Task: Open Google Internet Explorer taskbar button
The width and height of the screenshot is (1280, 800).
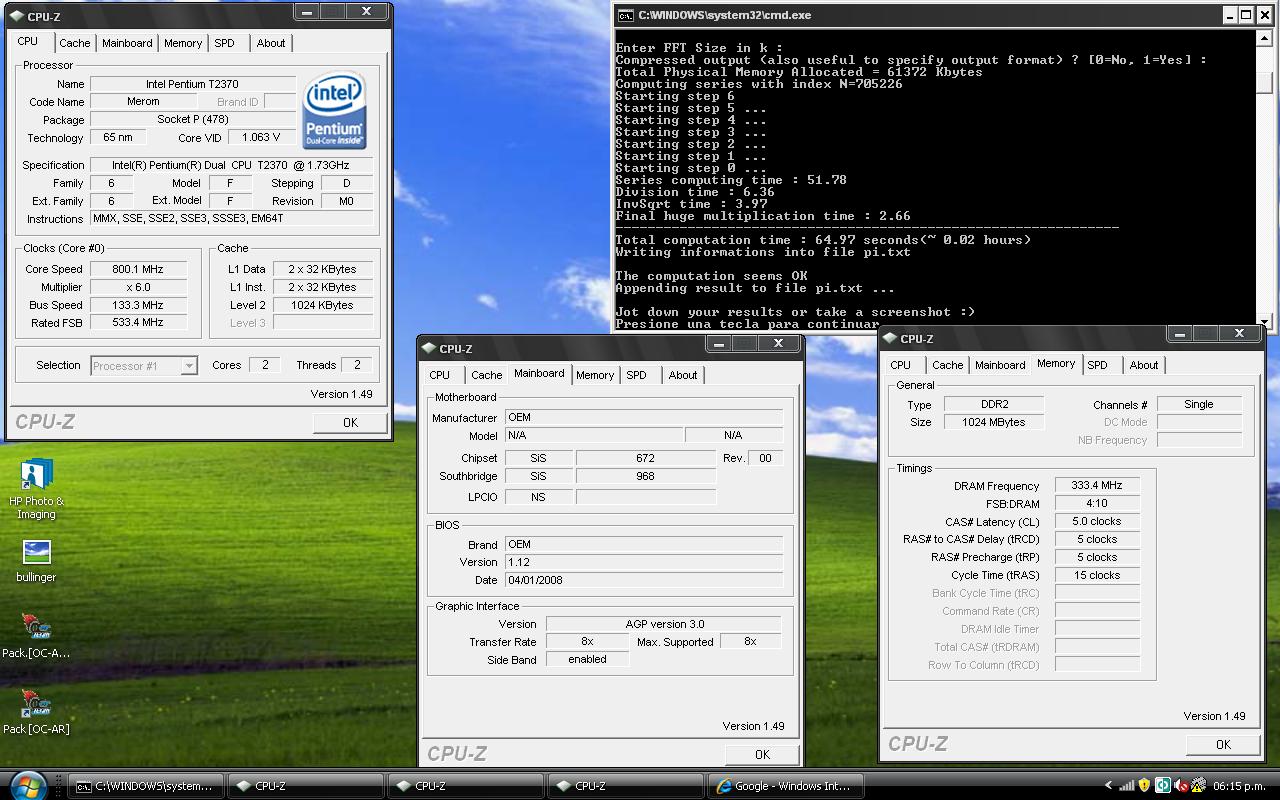Action: 786,786
